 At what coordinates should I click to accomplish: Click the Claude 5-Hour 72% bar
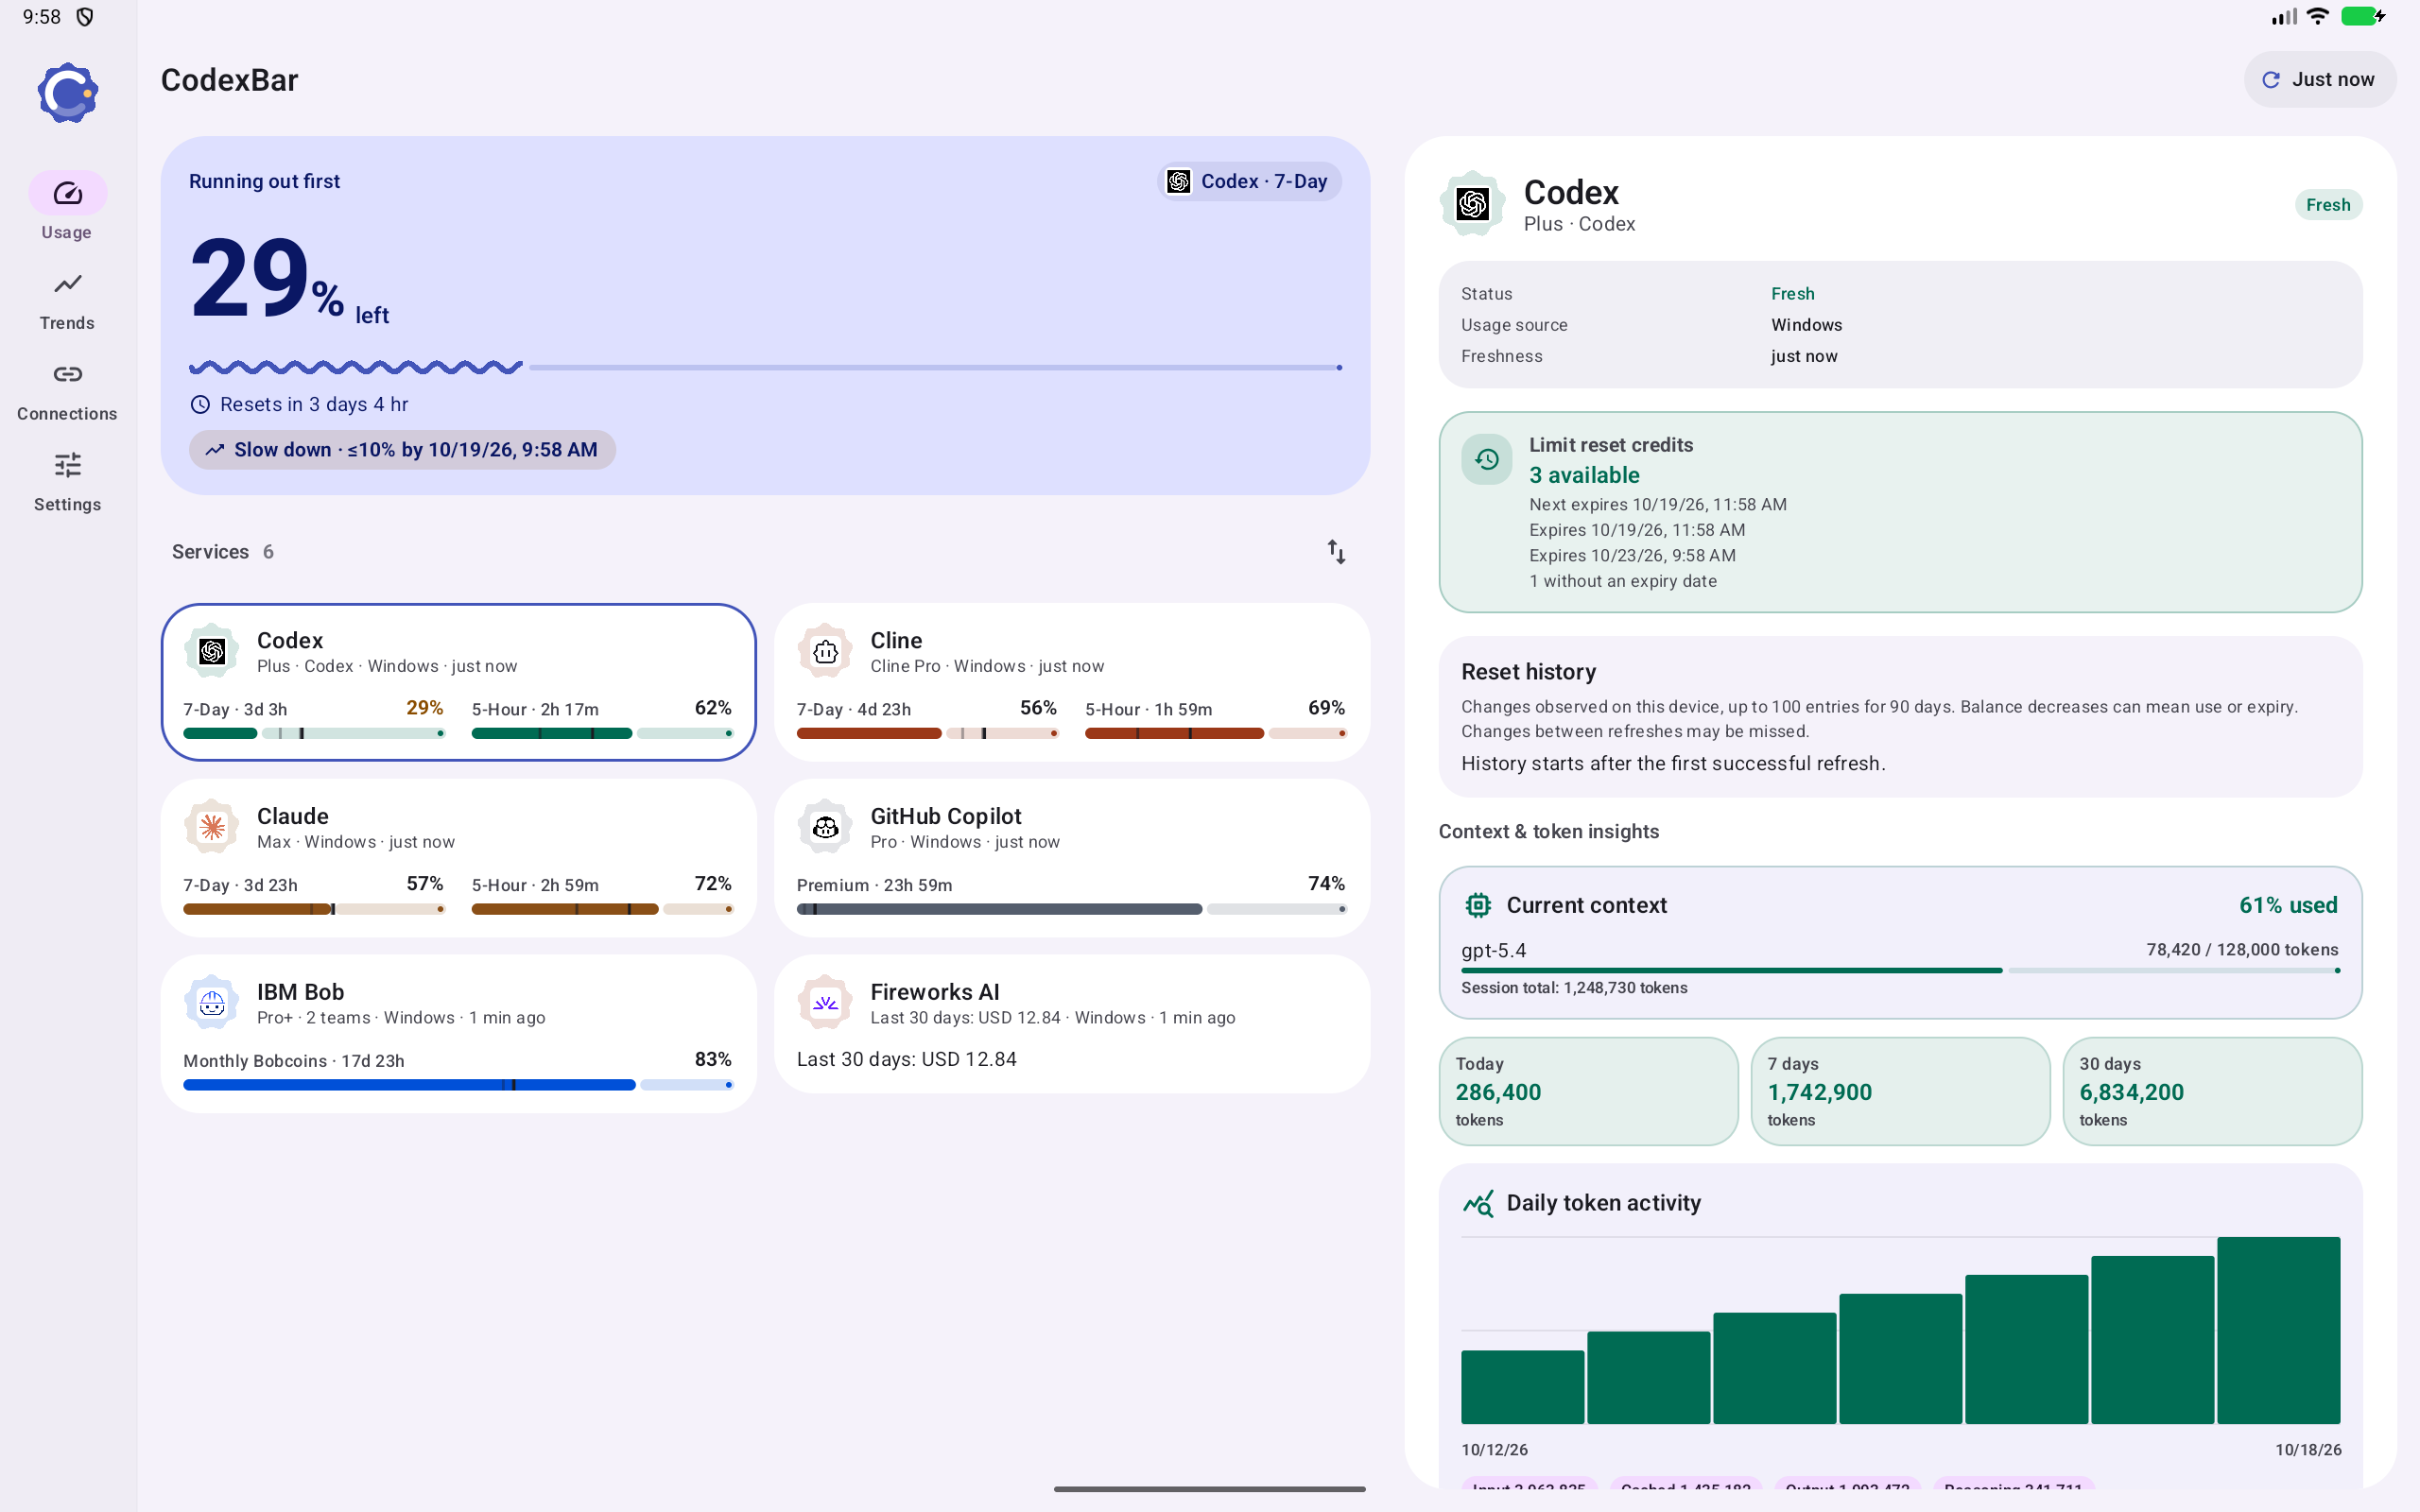602,909
